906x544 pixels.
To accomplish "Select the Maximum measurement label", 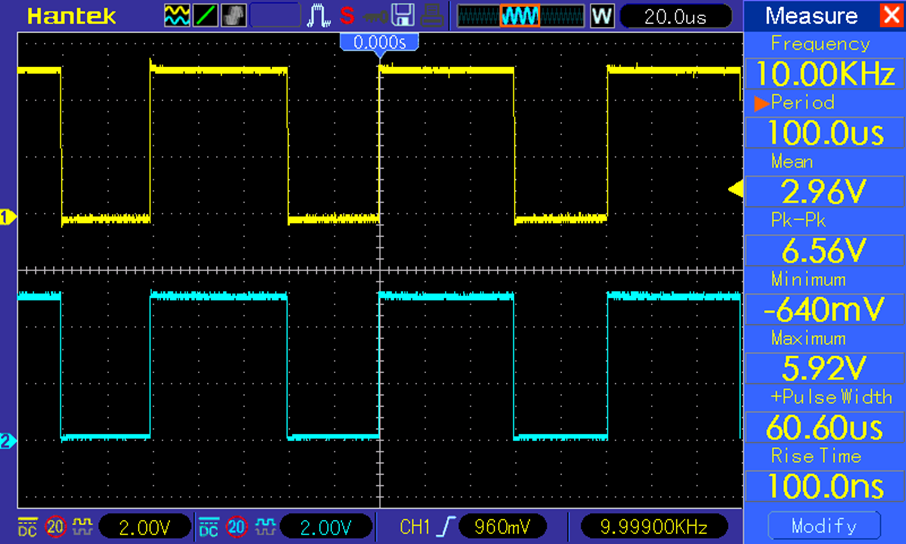I will tap(808, 338).
